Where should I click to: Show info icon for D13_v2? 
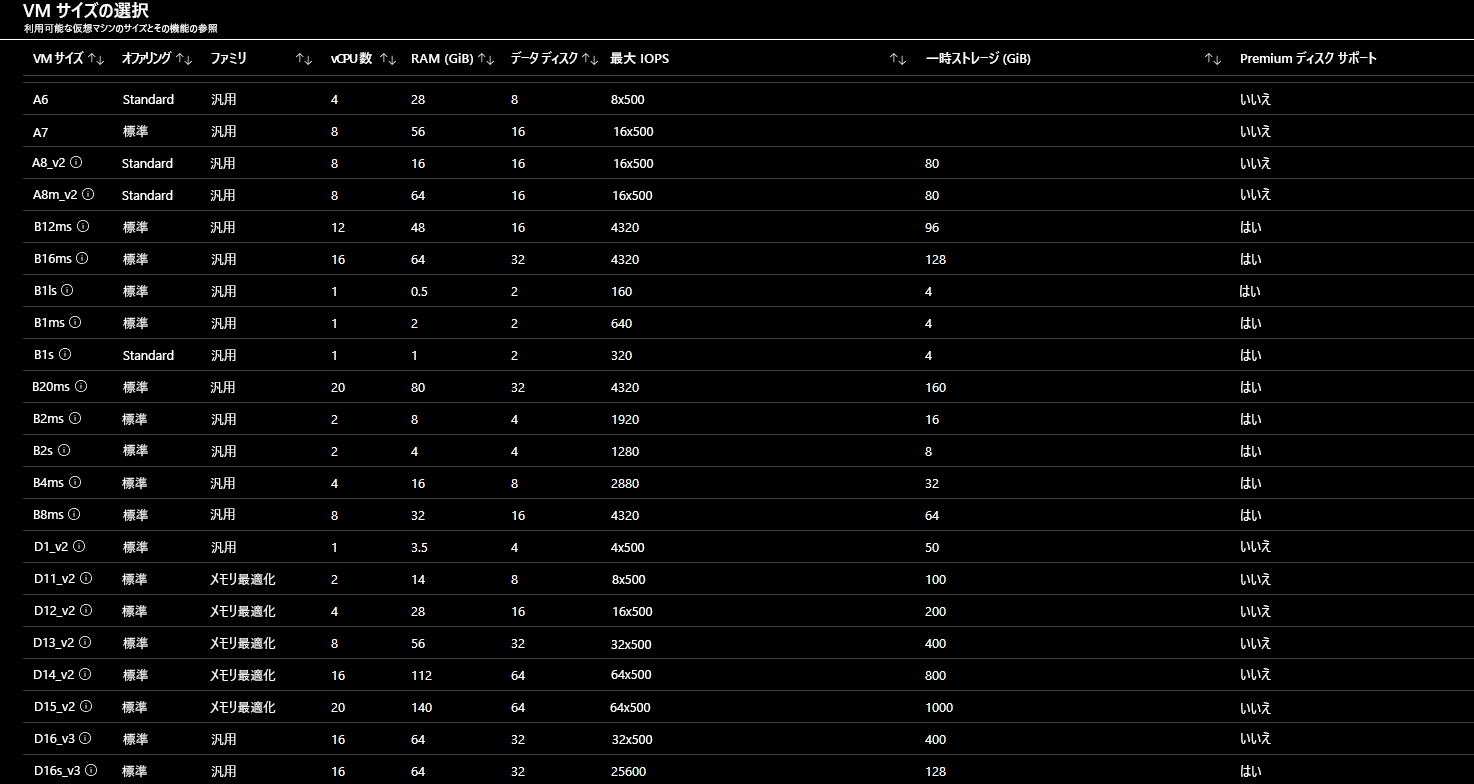[85, 642]
